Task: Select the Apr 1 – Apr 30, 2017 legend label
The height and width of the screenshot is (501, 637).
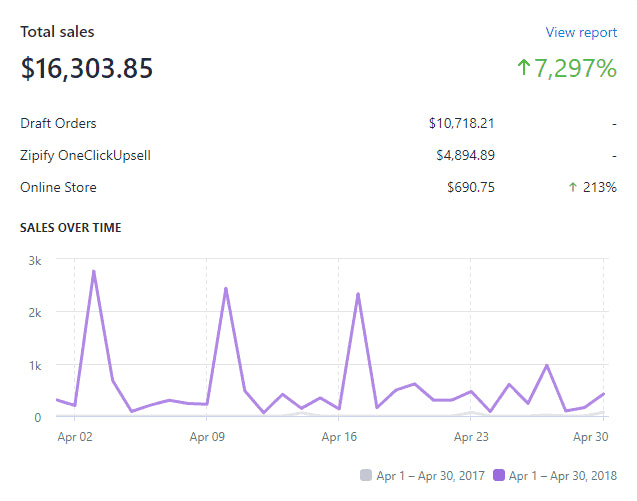Action: coord(429,476)
